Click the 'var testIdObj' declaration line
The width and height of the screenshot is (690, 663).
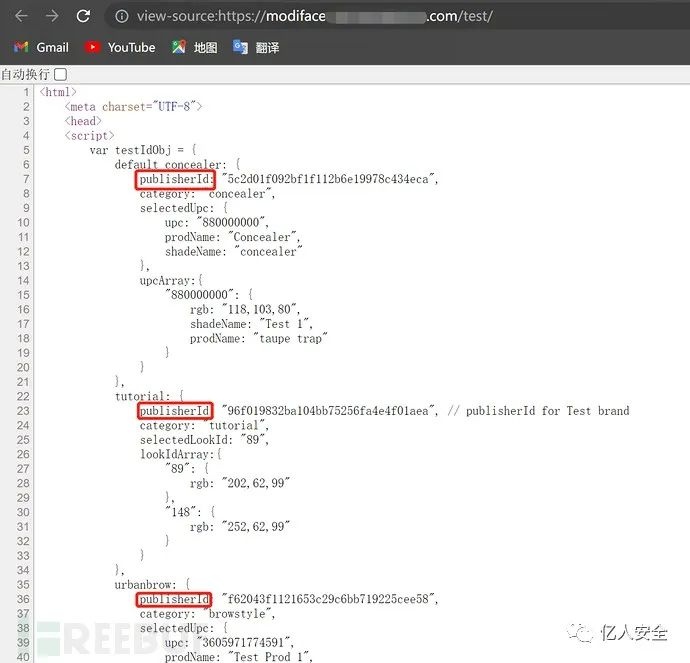[143, 150]
